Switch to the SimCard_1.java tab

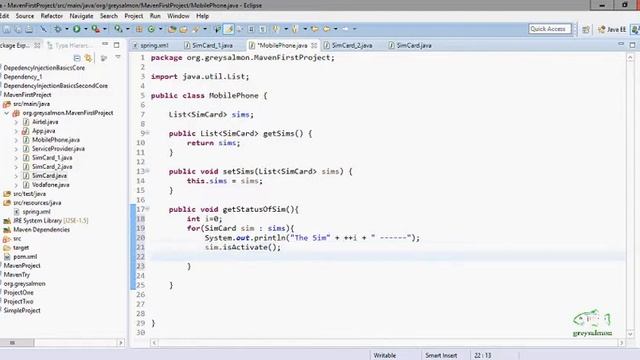click(209, 45)
